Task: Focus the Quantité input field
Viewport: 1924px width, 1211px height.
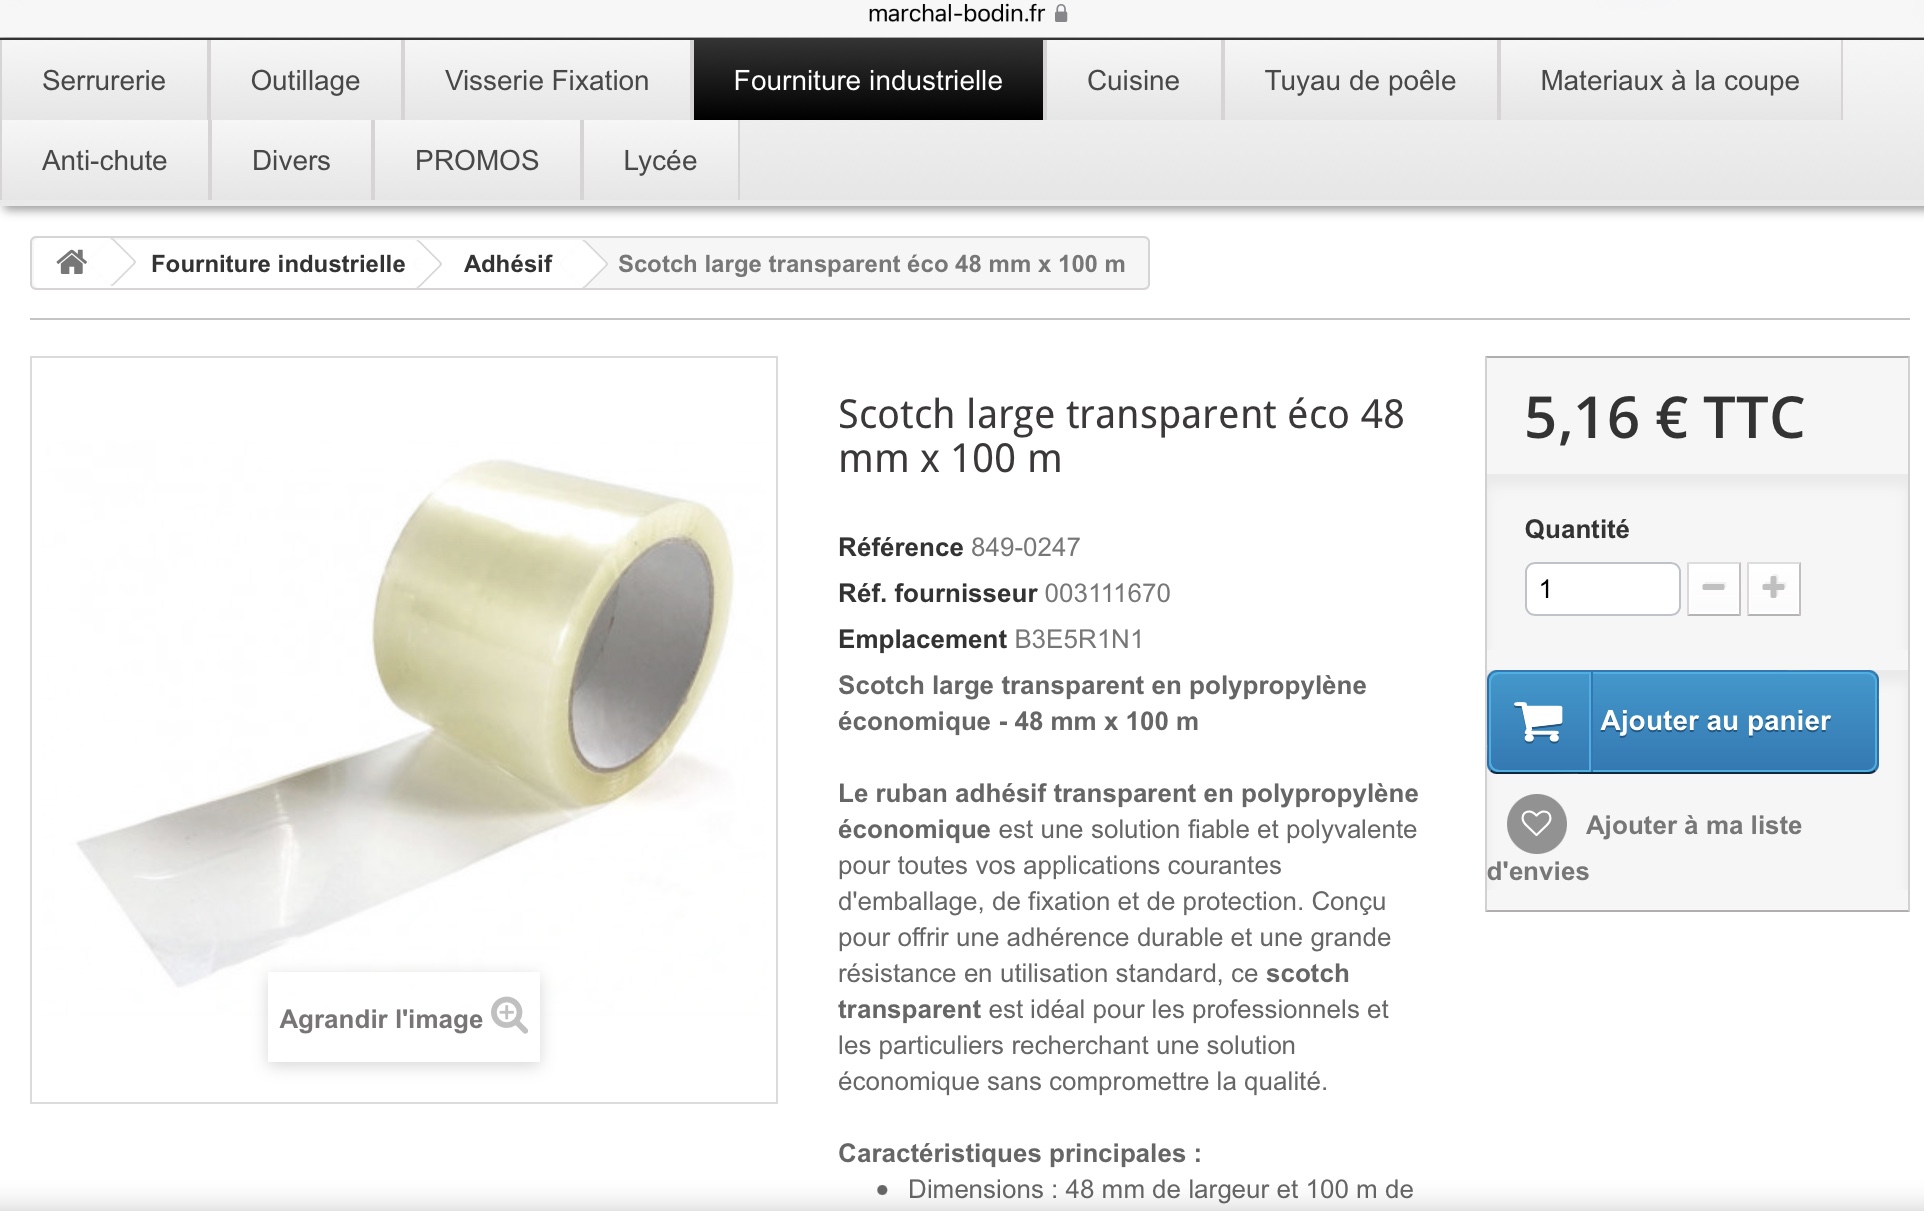Action: click(x=1602, y=588)
